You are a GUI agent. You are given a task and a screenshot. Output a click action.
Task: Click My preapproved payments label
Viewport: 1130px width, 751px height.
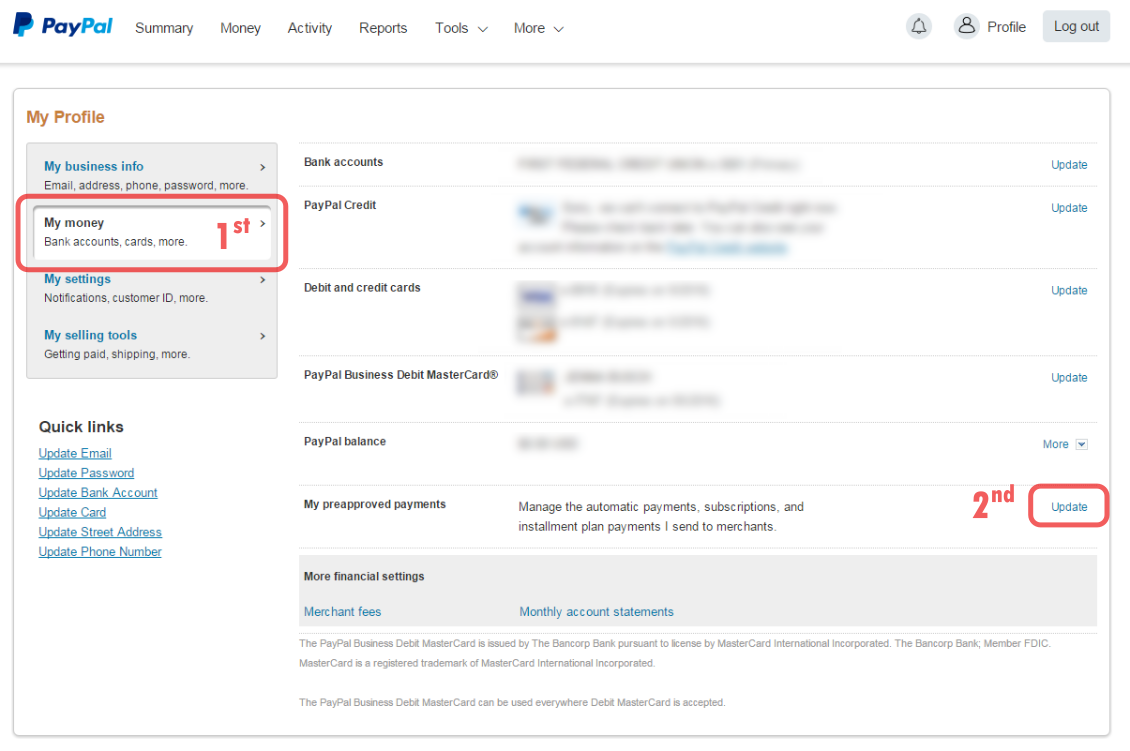375,505
